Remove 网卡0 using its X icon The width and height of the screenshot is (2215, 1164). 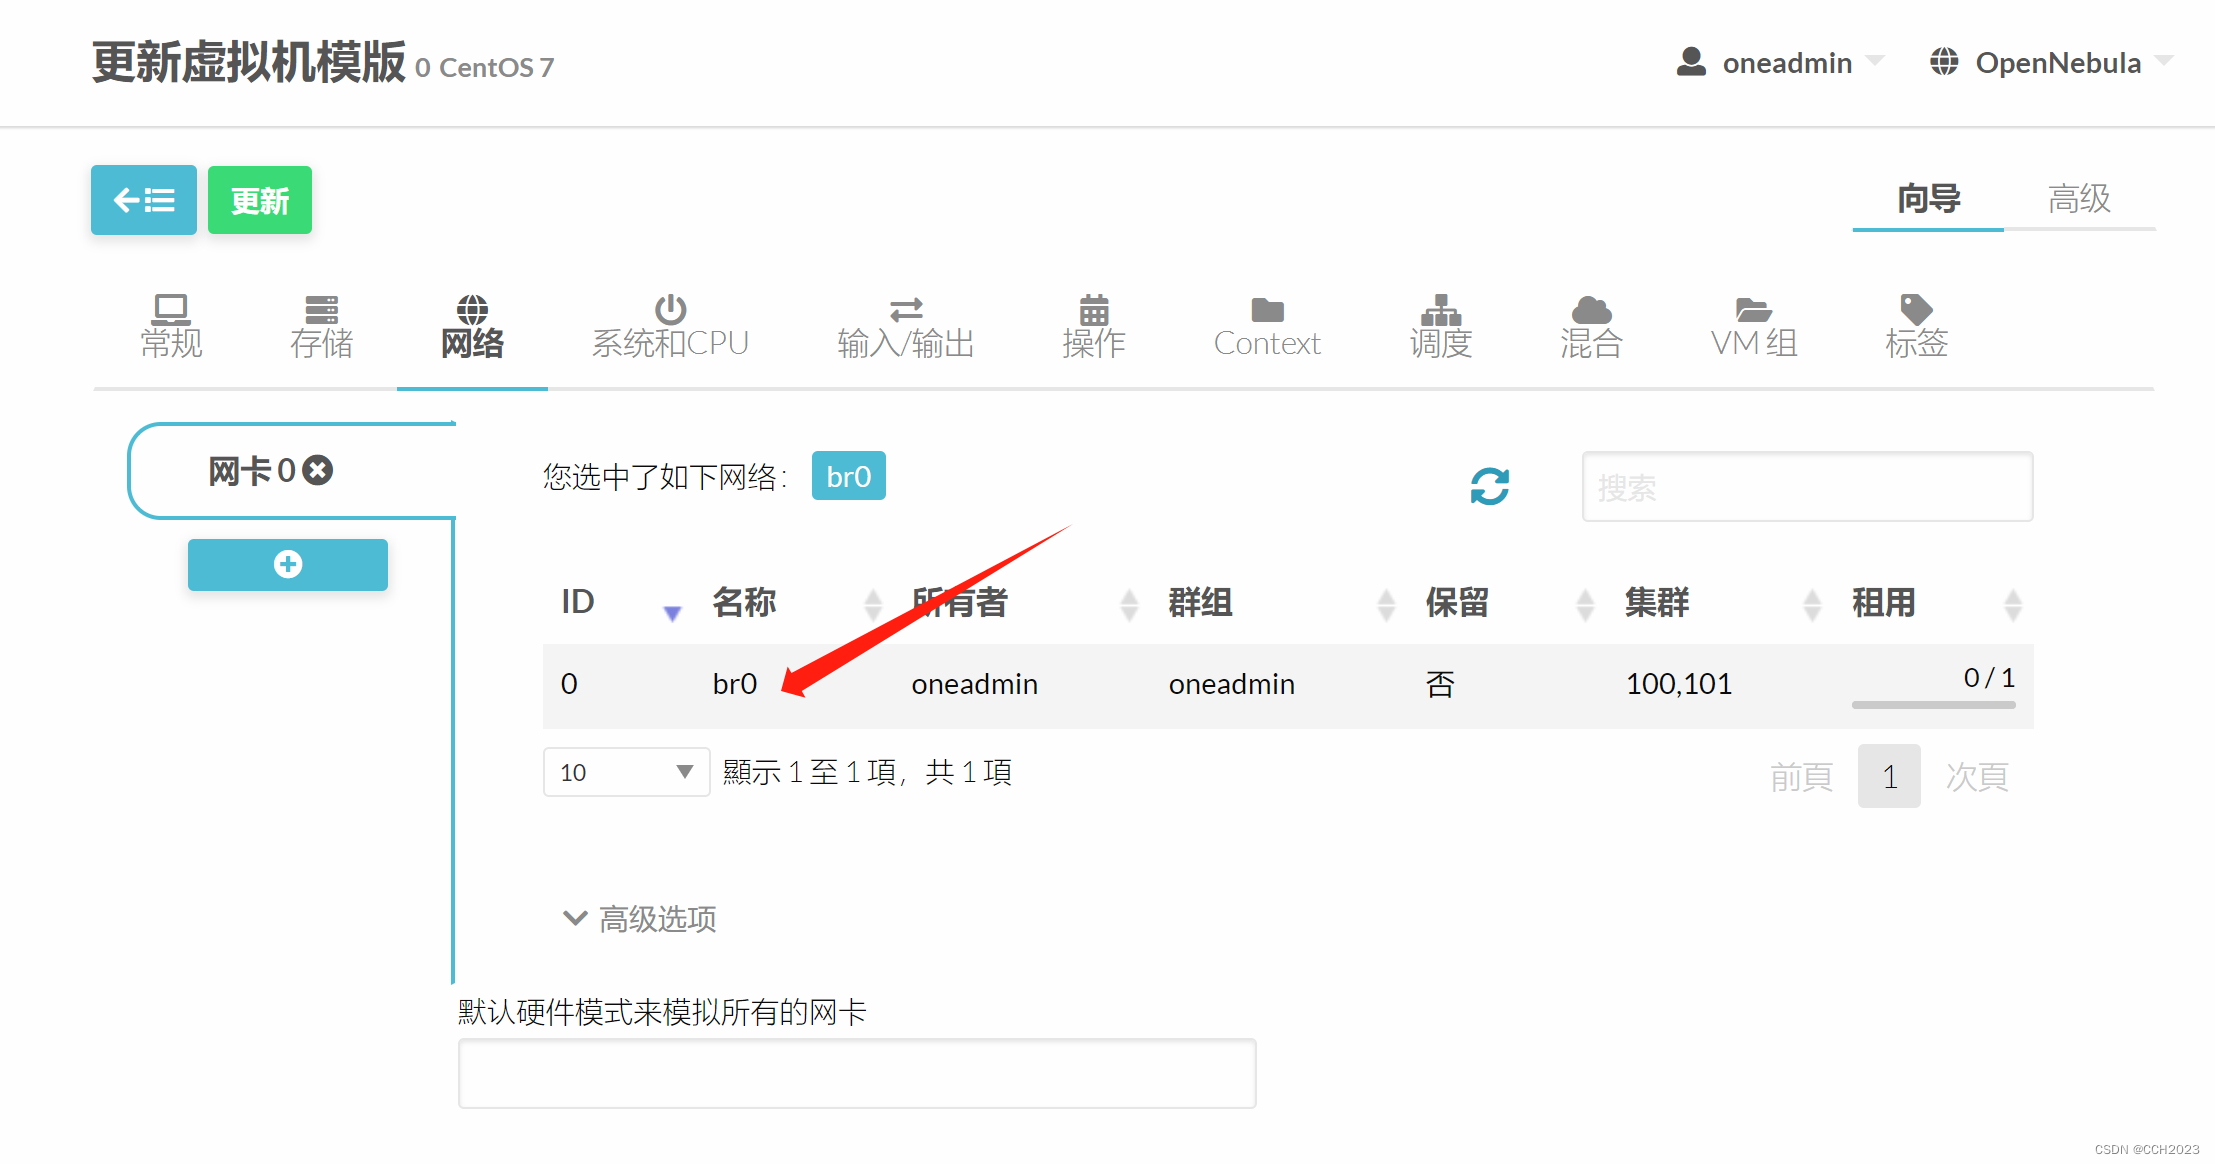tap(318, 470)
